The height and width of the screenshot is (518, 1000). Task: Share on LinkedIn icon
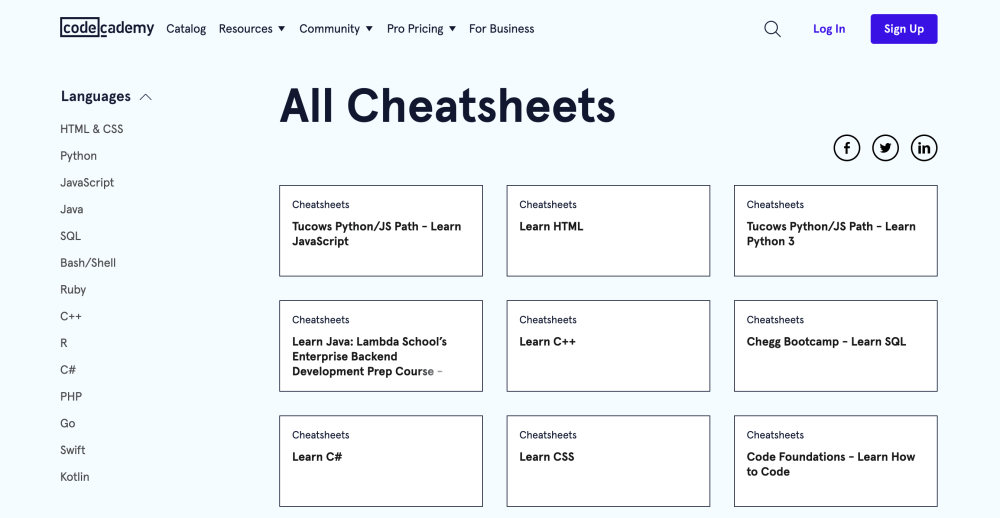click(924, 148)
